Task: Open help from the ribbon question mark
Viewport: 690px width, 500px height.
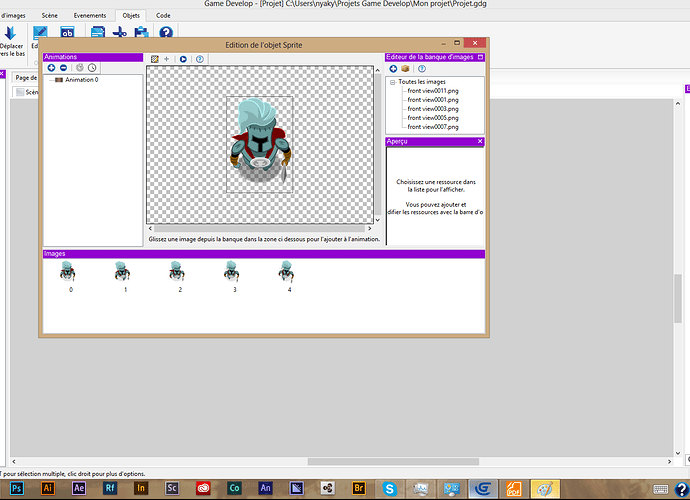Action: (166, 32)
